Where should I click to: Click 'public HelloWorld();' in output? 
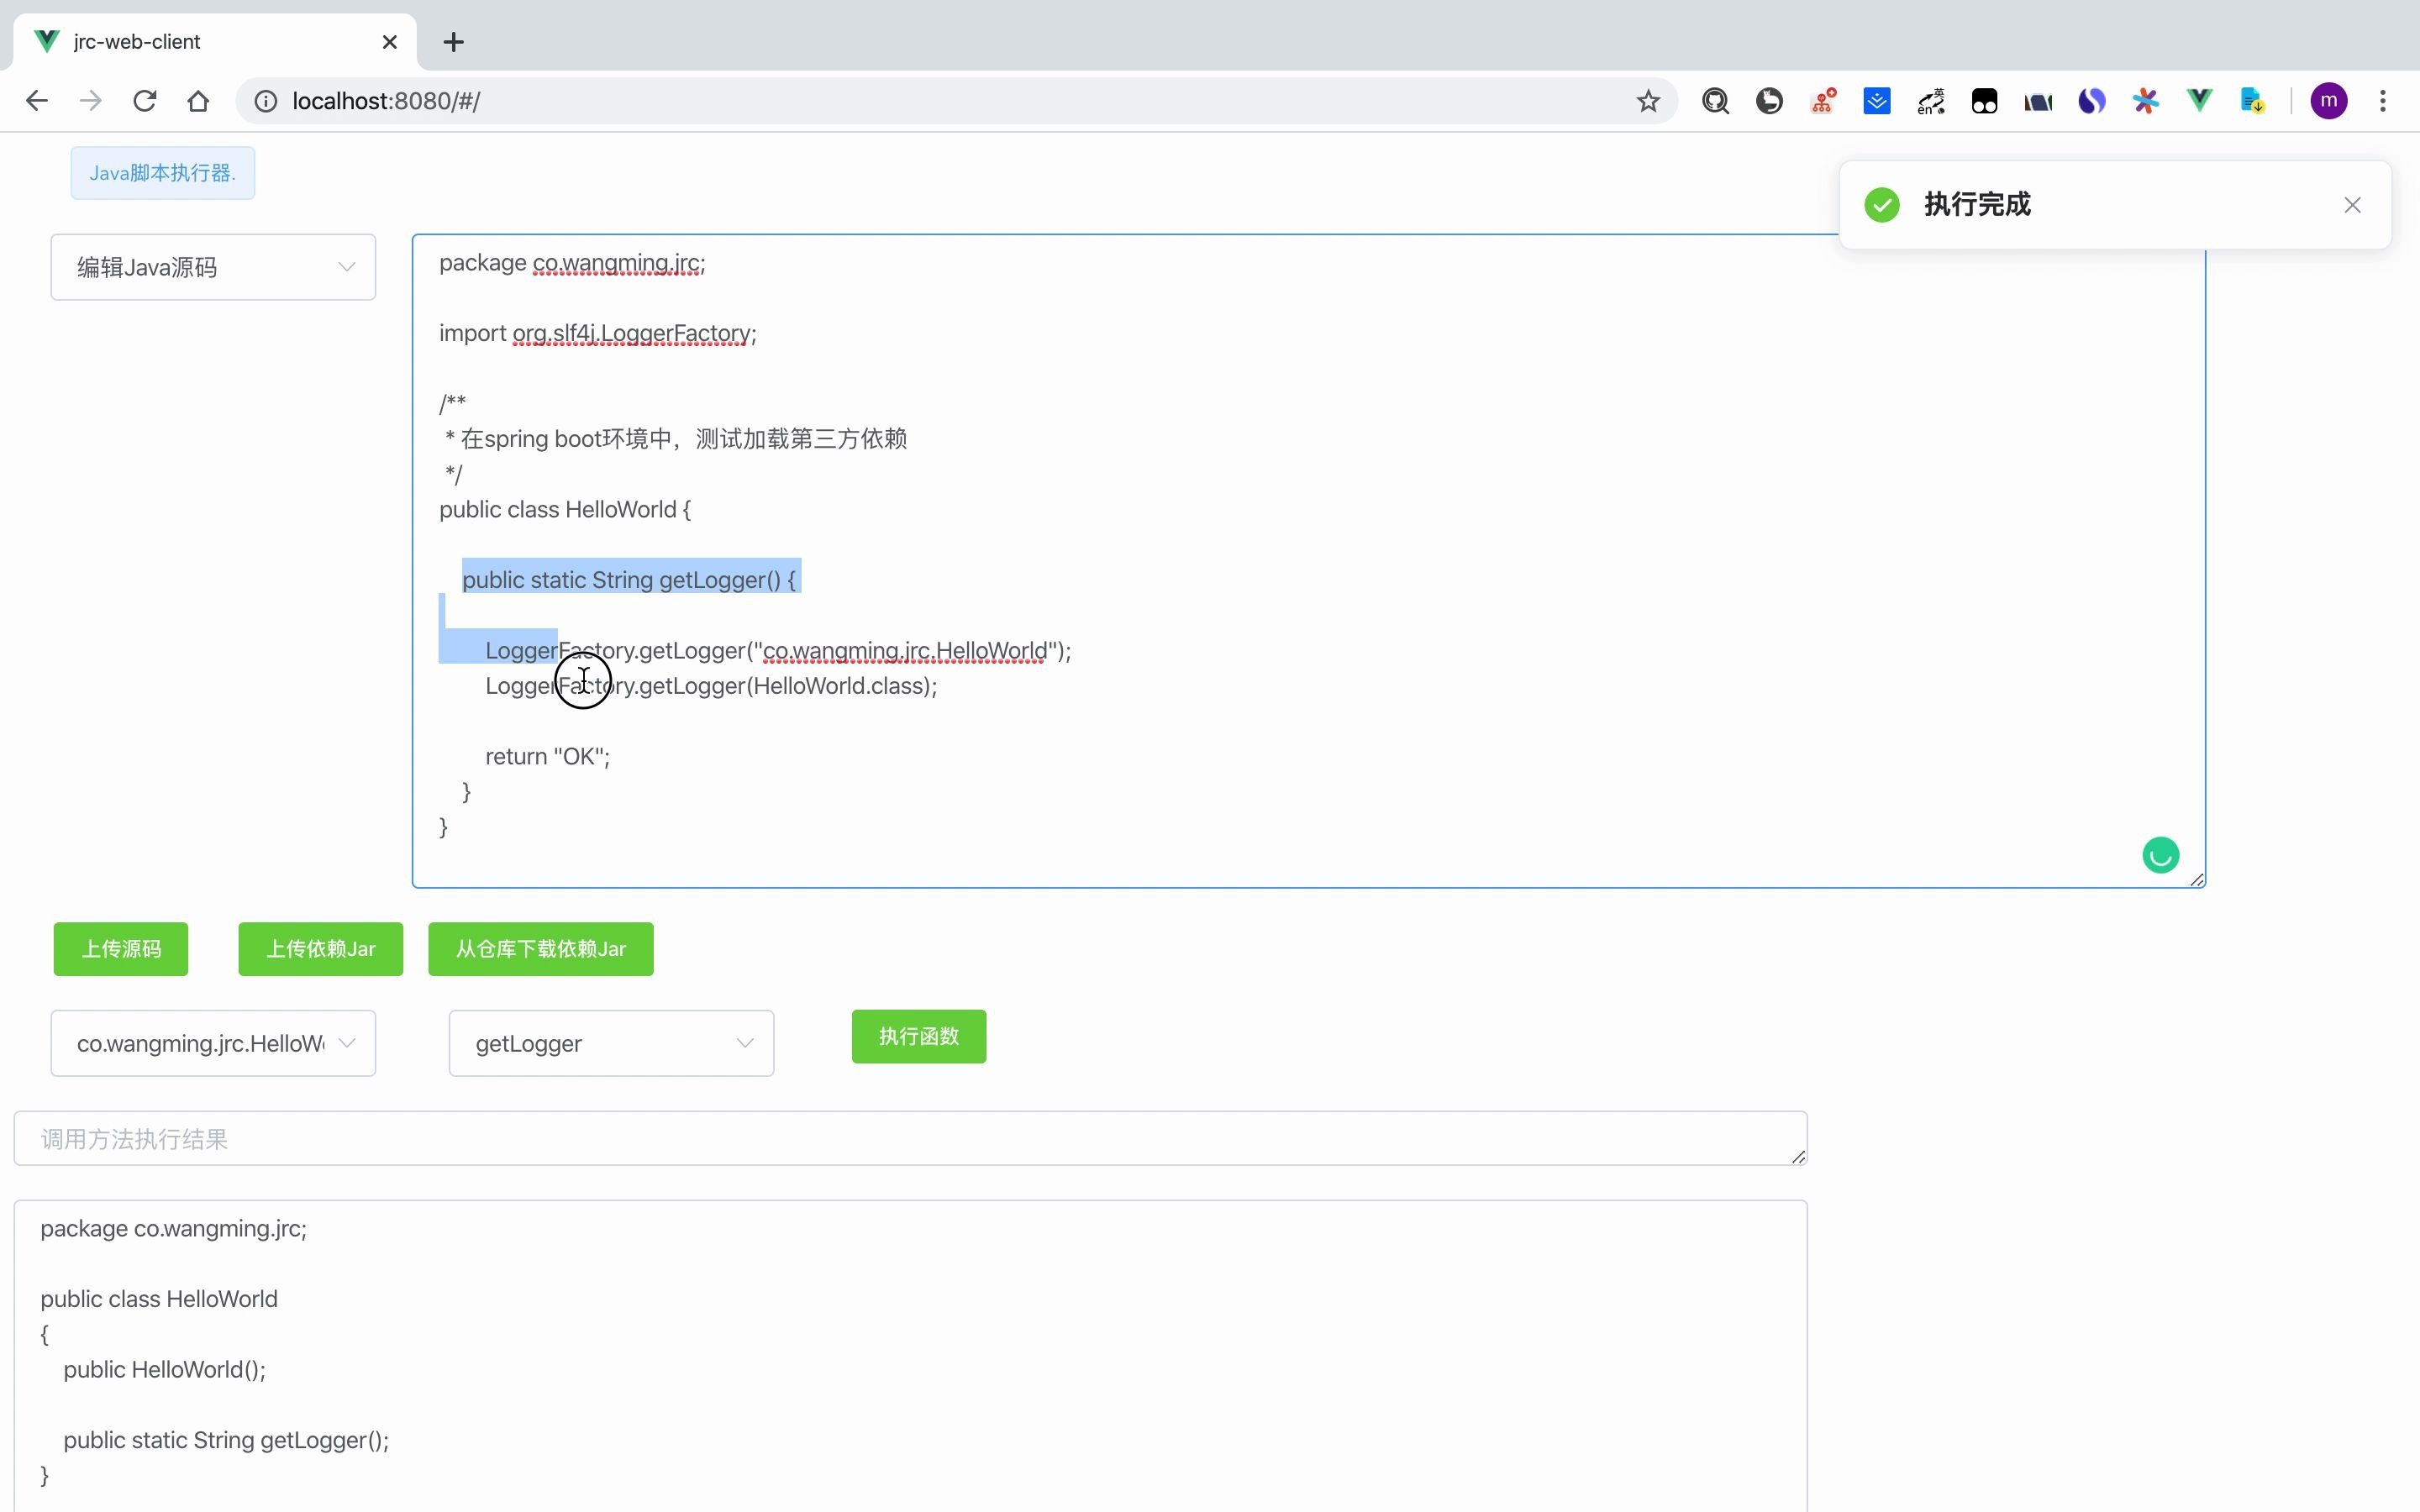tap(165, 1370)
